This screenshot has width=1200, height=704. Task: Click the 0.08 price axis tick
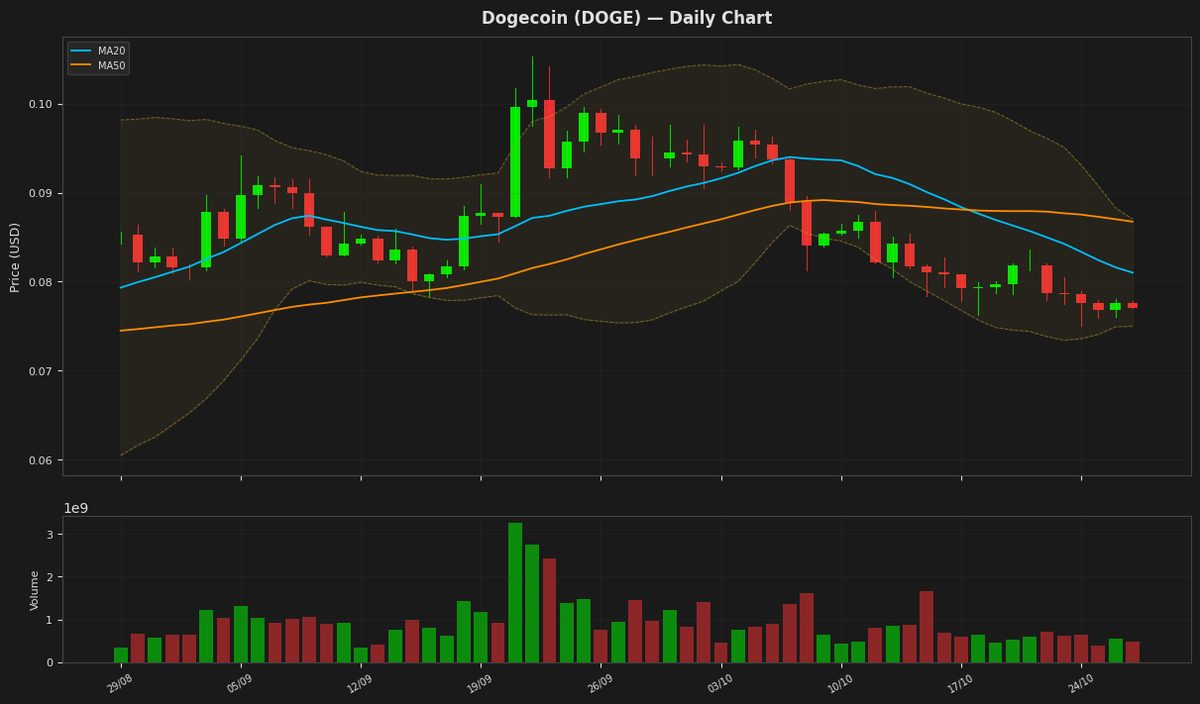click(40, 283)
